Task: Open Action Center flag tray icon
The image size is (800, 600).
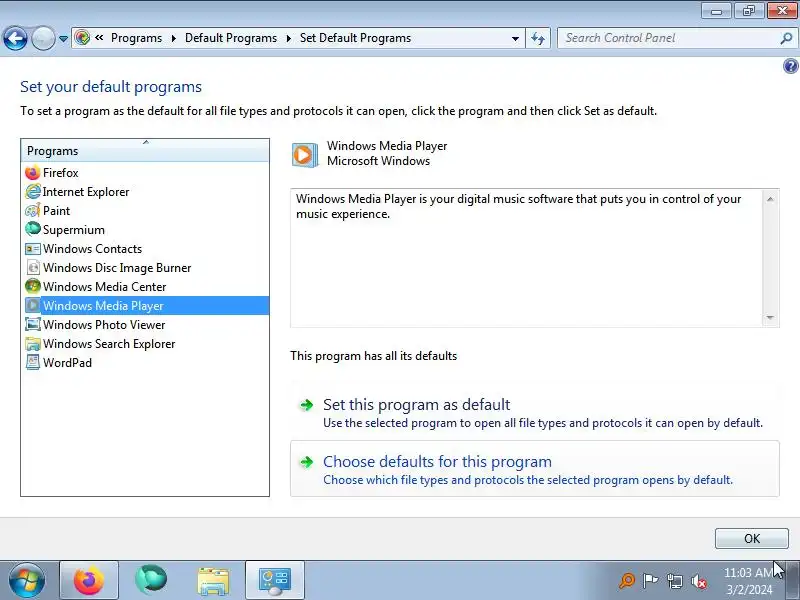Action: 651,581
